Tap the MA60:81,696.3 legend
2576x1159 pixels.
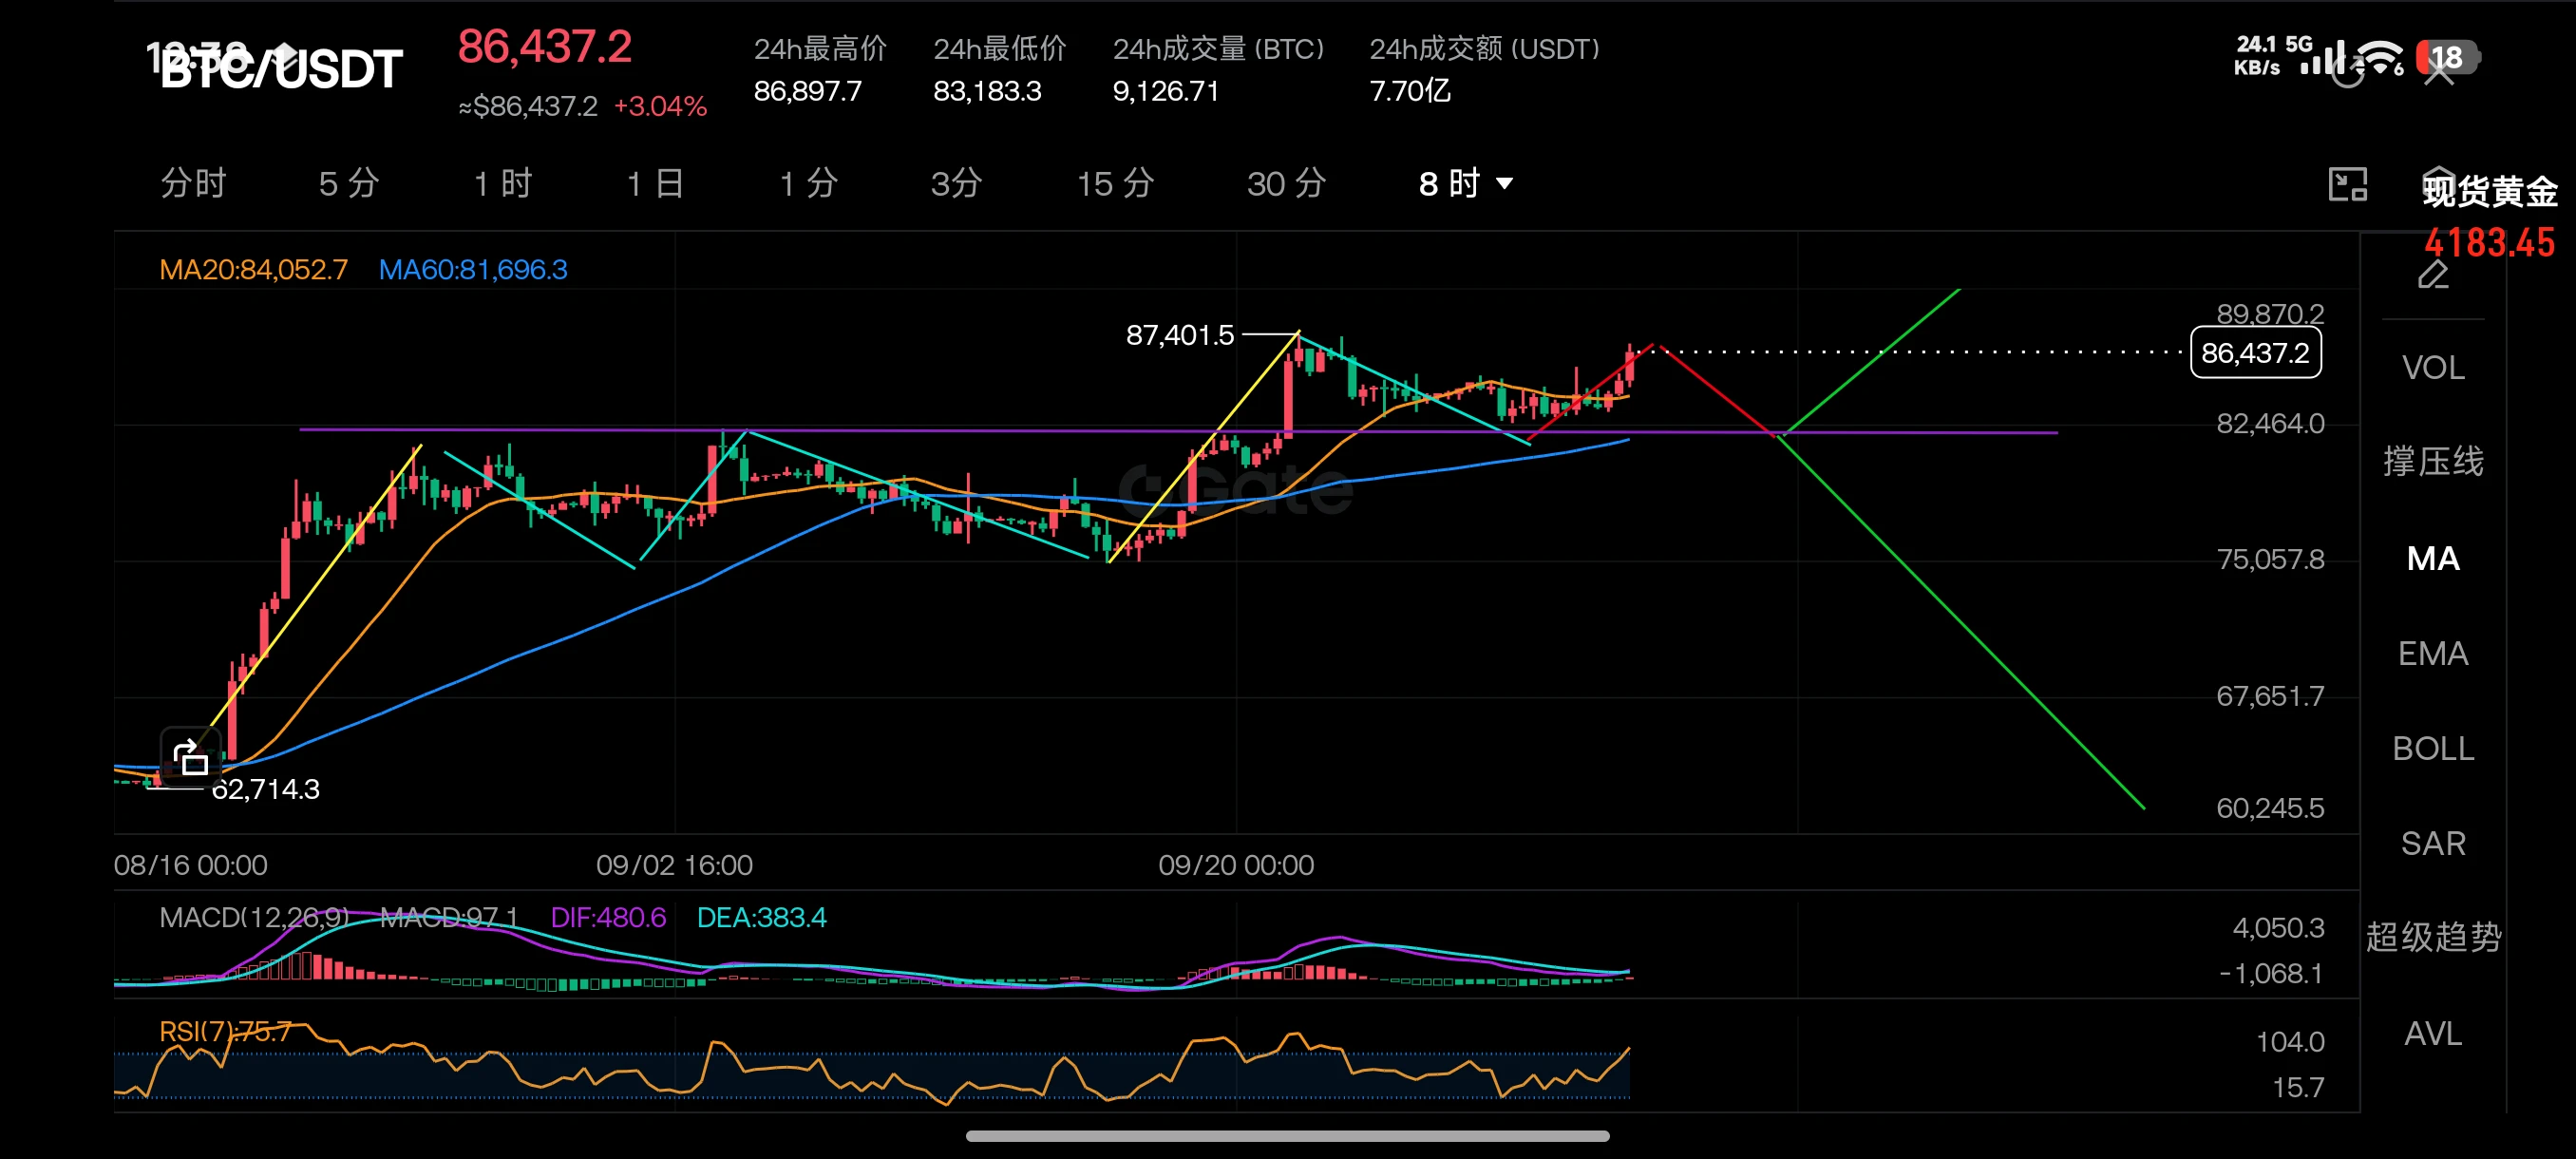(x=473, y=269)
